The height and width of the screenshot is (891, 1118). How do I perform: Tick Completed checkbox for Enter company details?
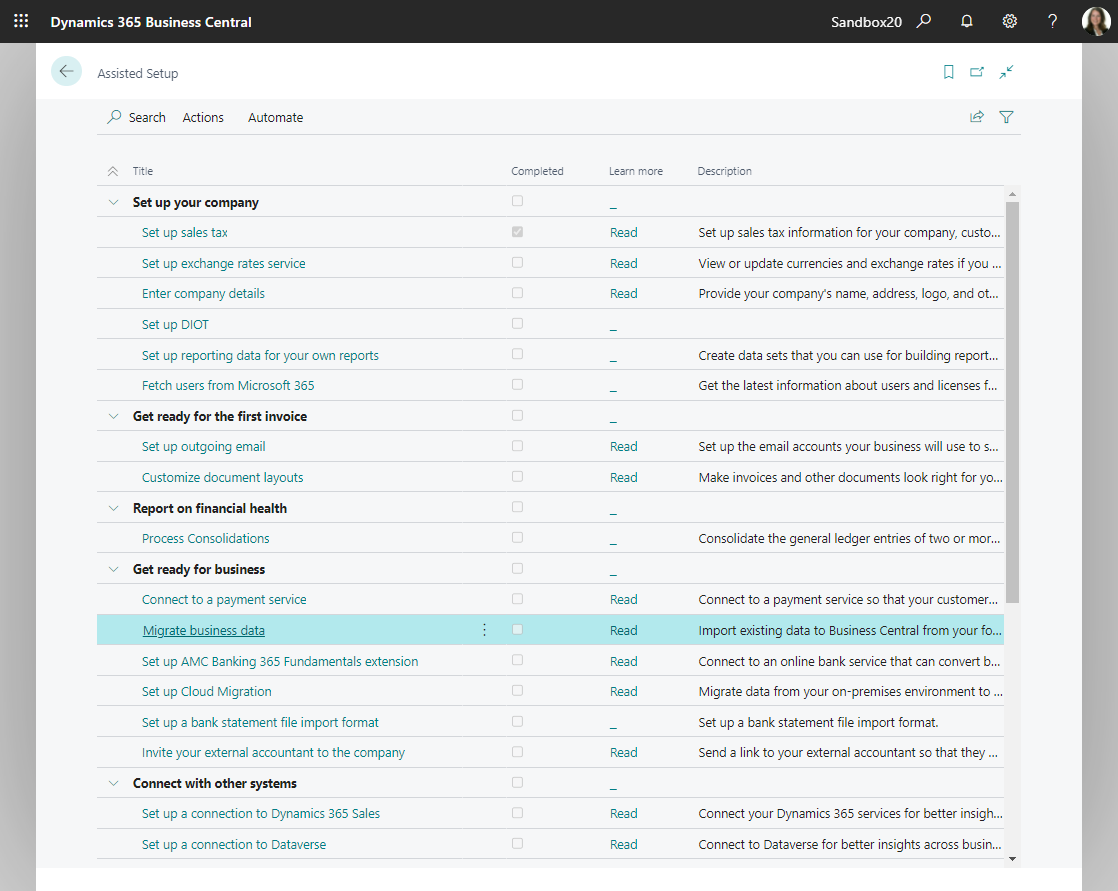517,293
